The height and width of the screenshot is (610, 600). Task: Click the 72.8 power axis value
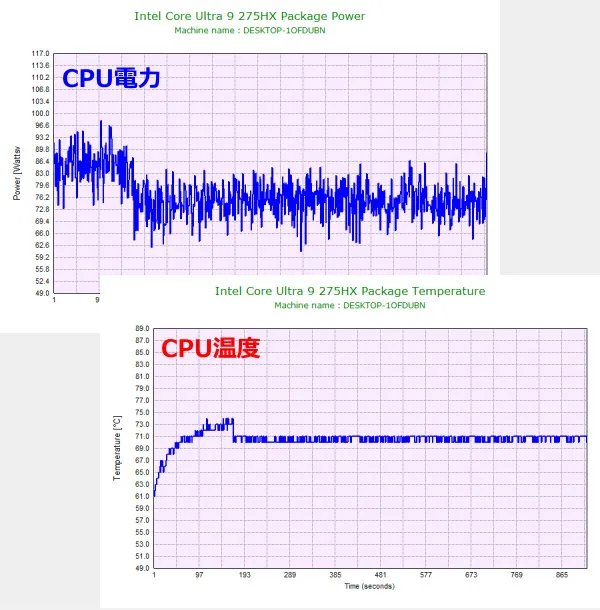(42, 210)
